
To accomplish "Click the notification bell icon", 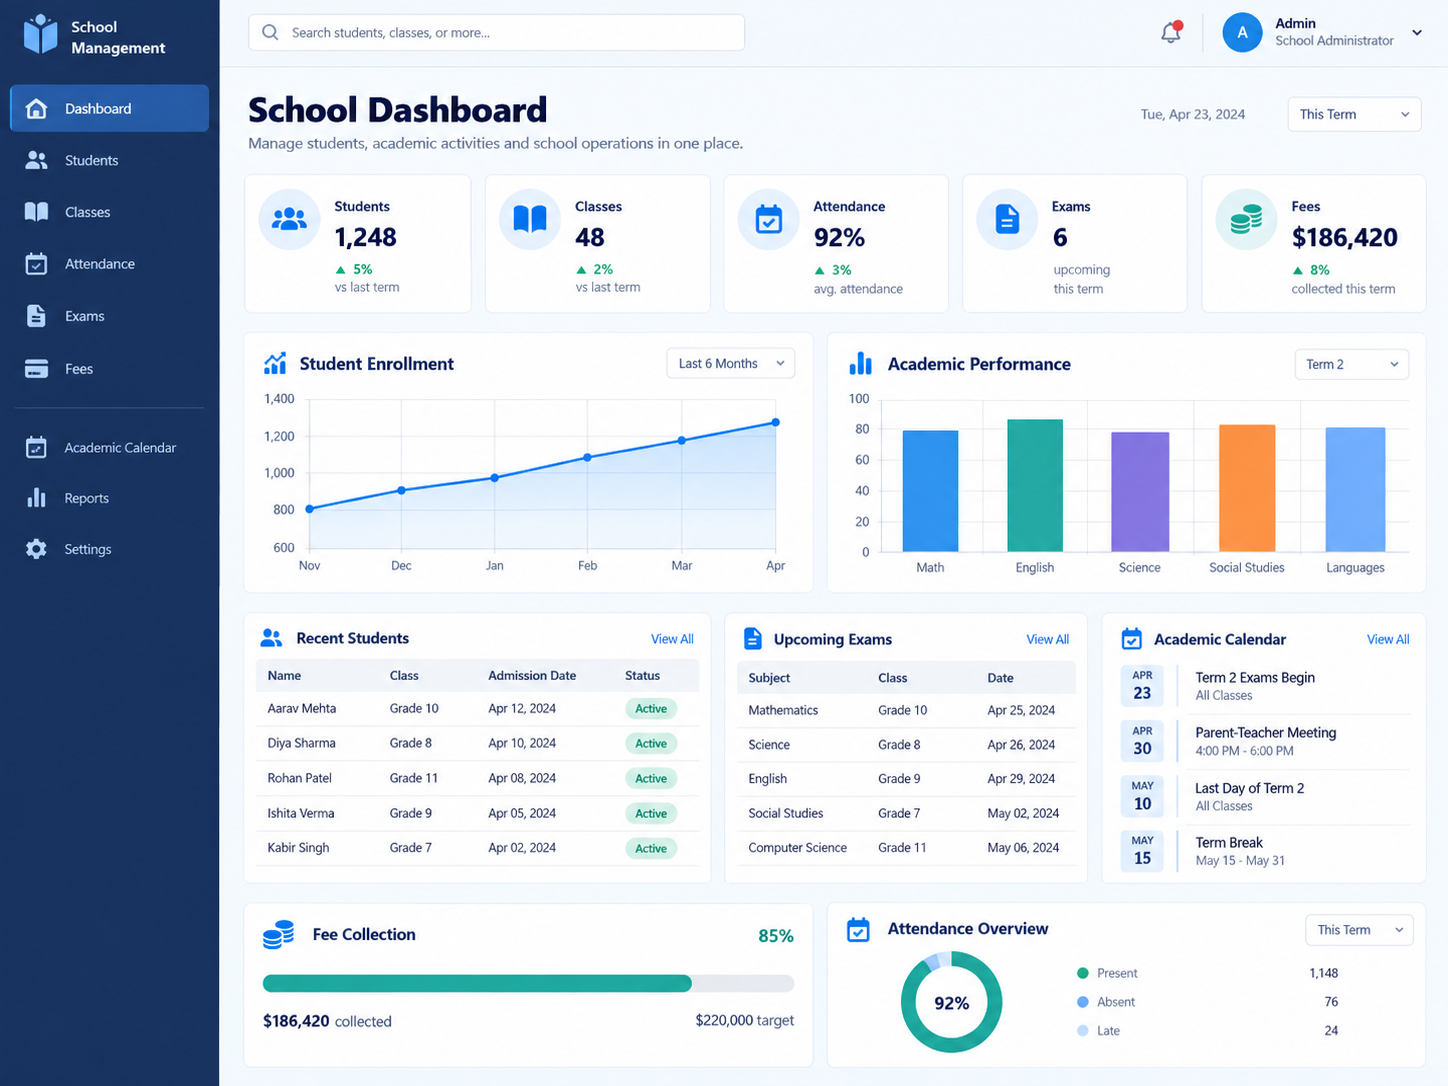I will point(1171,32).
